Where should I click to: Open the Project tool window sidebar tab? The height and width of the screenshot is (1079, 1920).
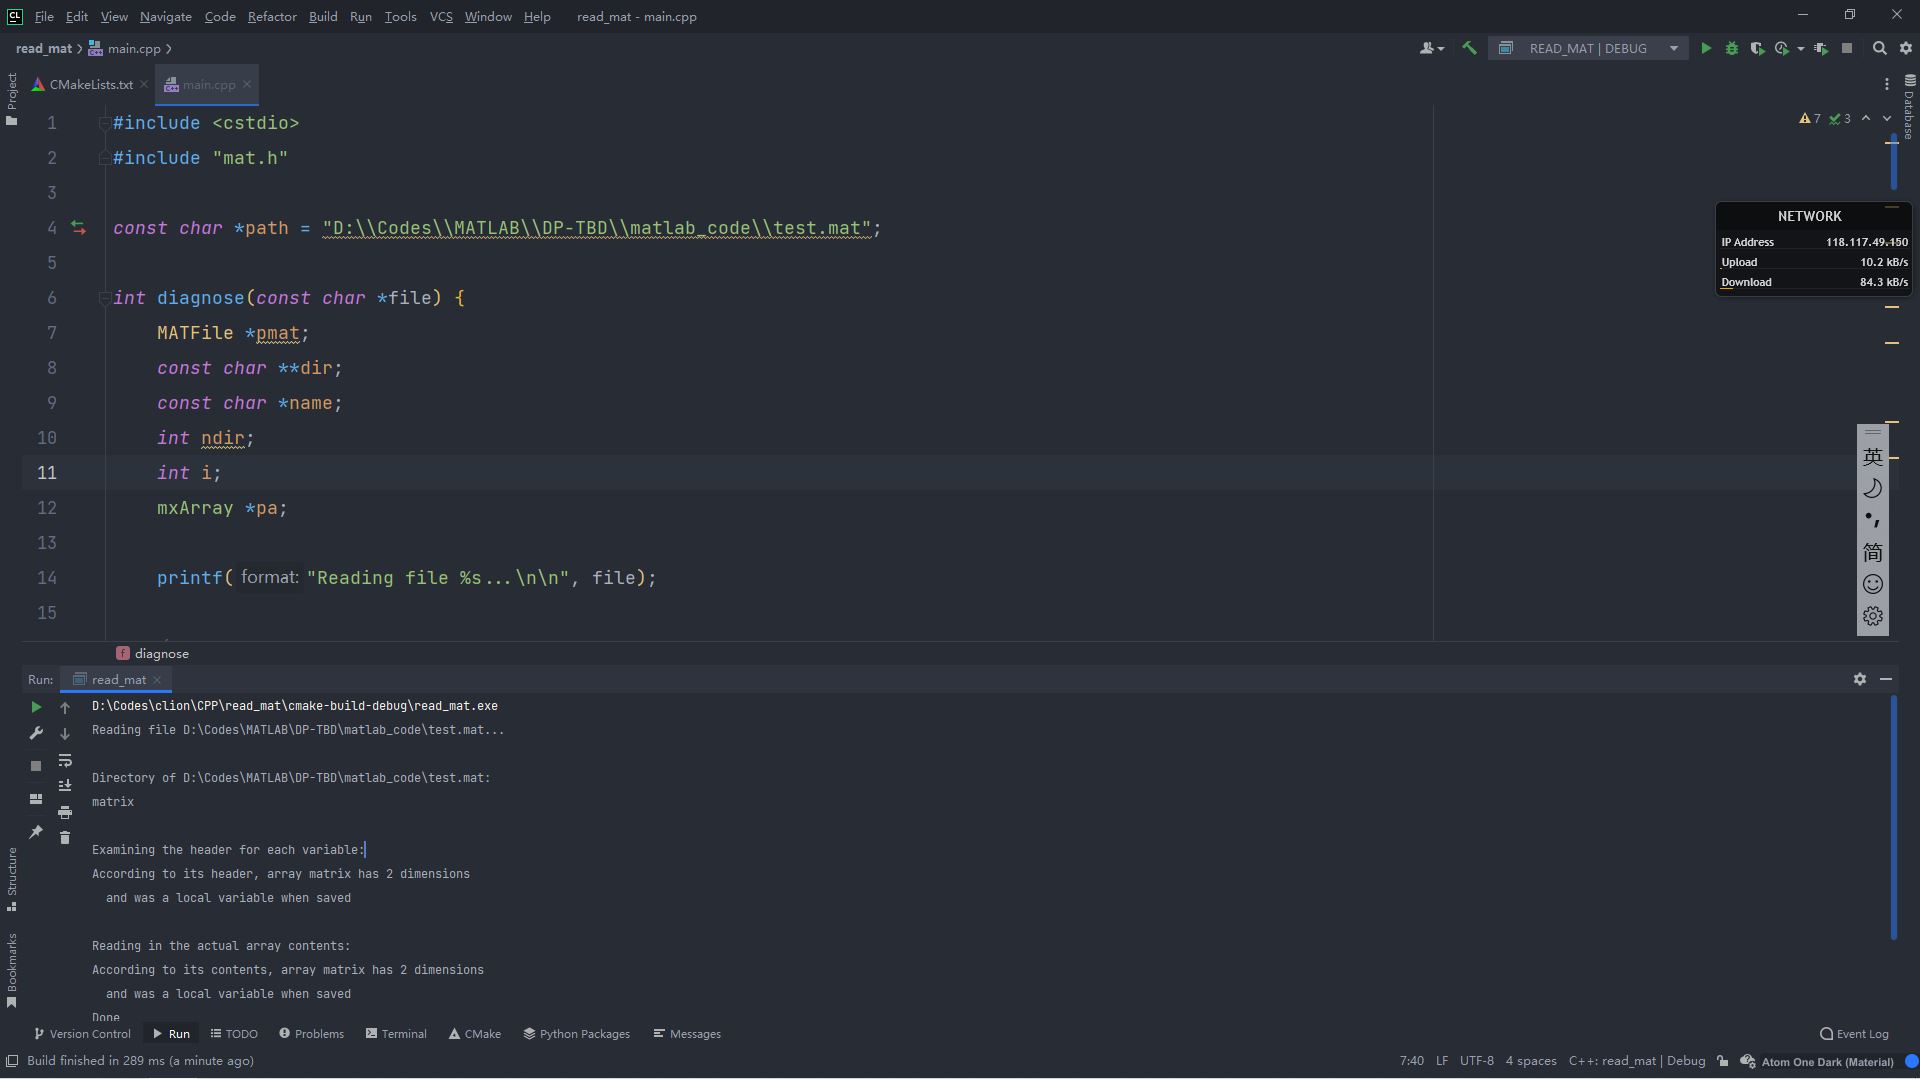click(11, 99)
